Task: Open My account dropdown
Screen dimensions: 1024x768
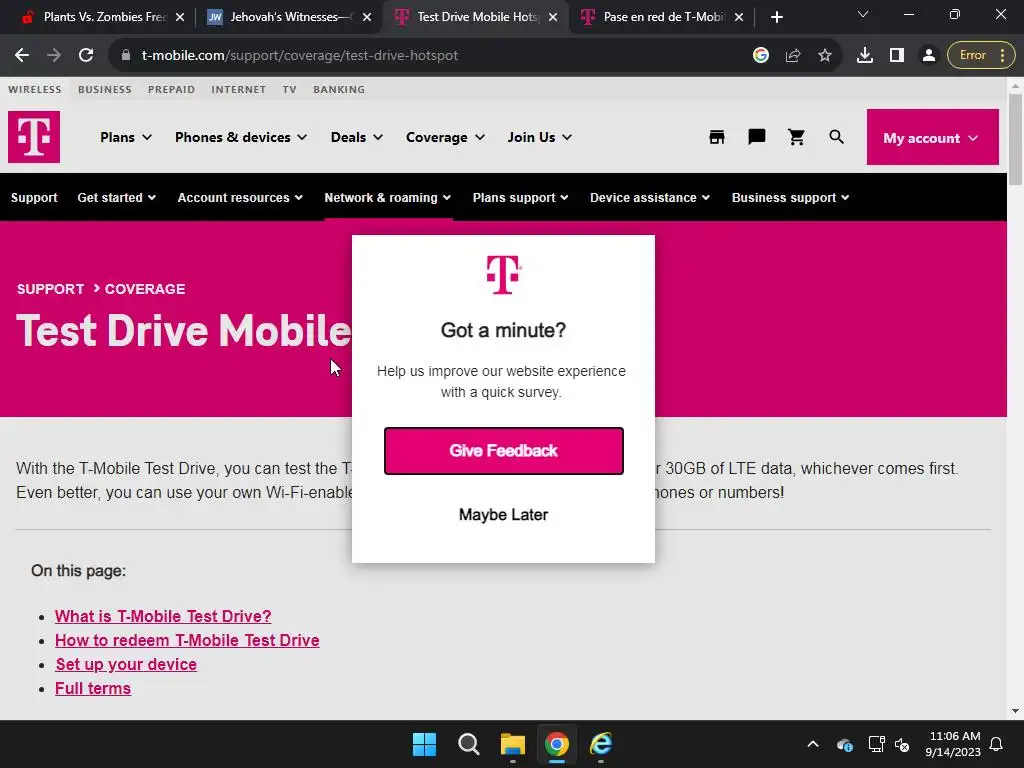Action: pos(932,137)
